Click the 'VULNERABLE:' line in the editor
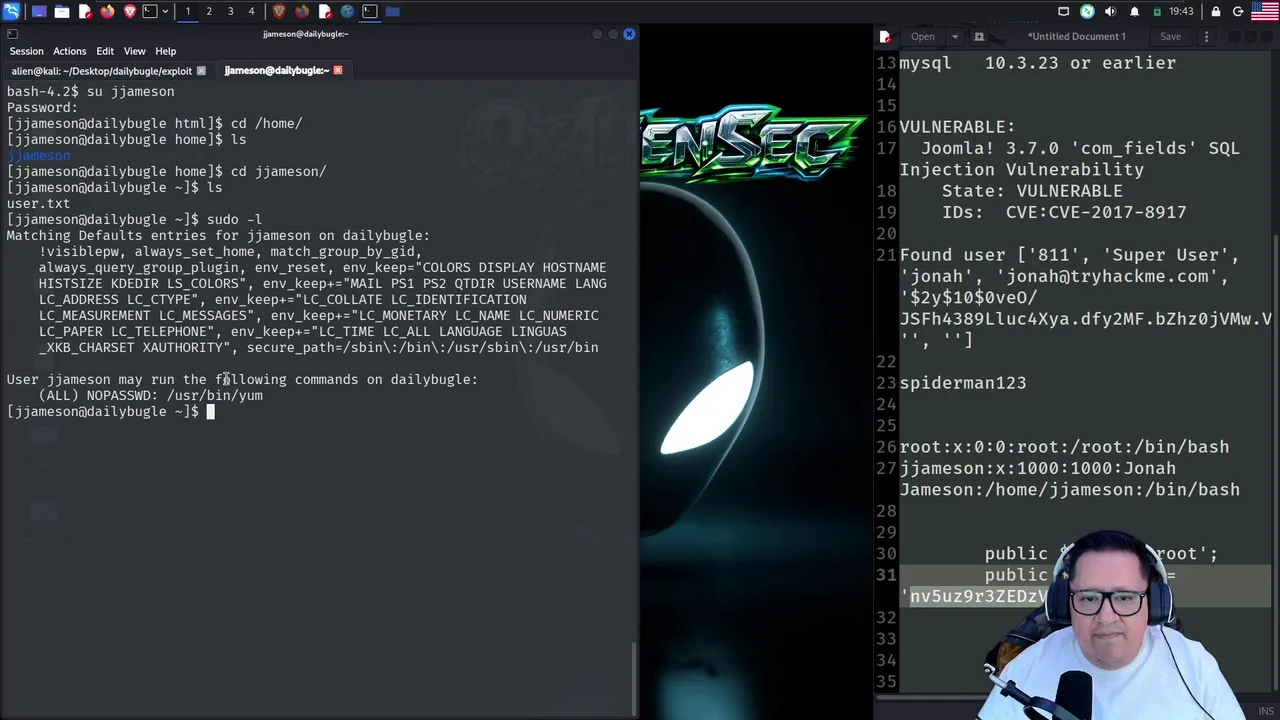The image size is (1280, 720). pyautogui.click(x=957, y=127)
